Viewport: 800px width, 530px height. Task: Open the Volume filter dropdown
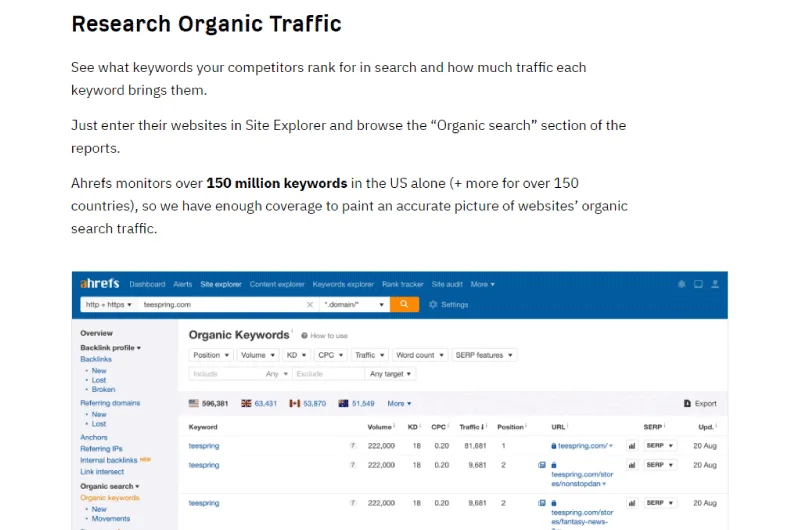tap(258, 355)
